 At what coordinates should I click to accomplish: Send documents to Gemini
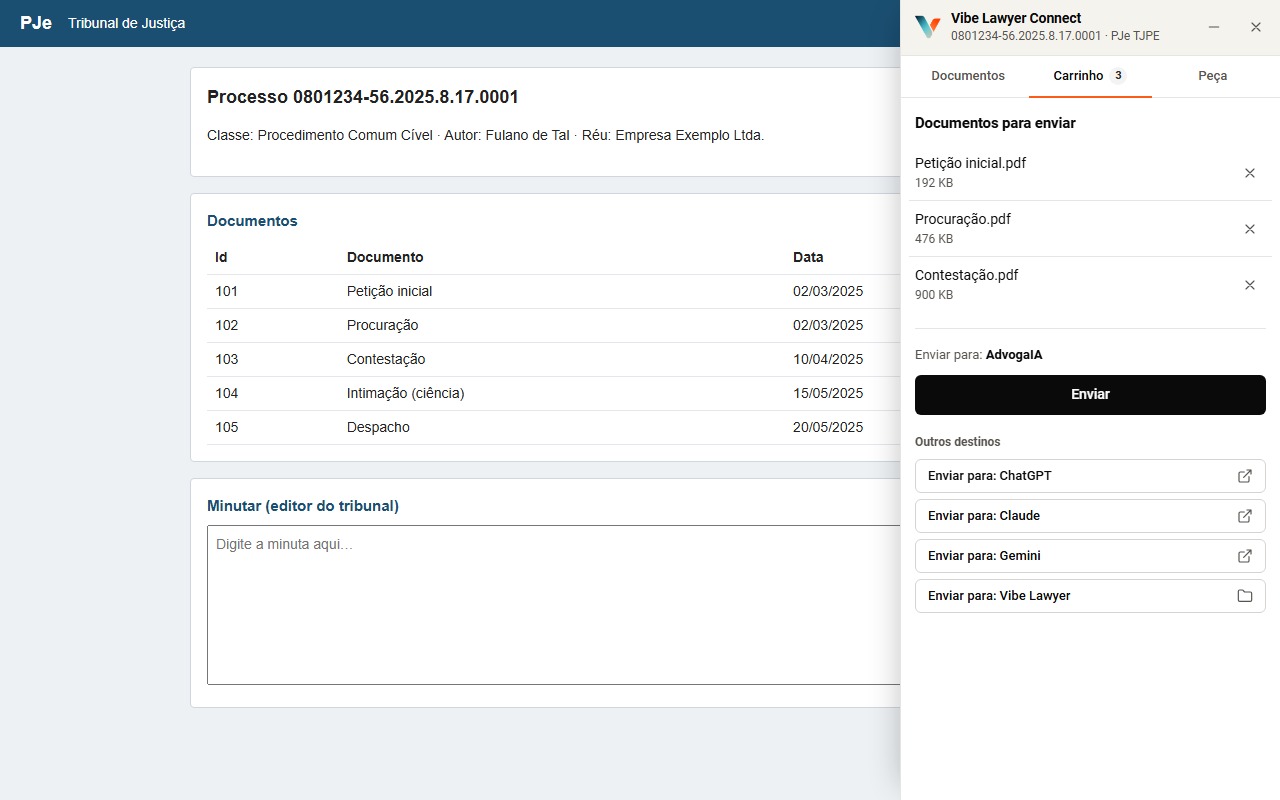click(x=1090, y=556)
